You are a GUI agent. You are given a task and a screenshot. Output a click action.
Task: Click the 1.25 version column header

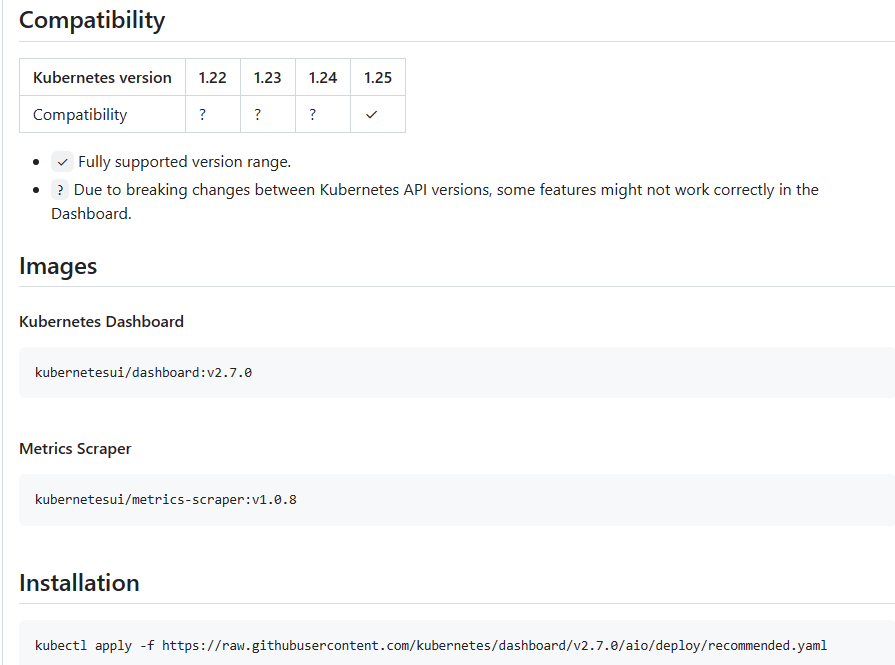click(x=378, y=78)
